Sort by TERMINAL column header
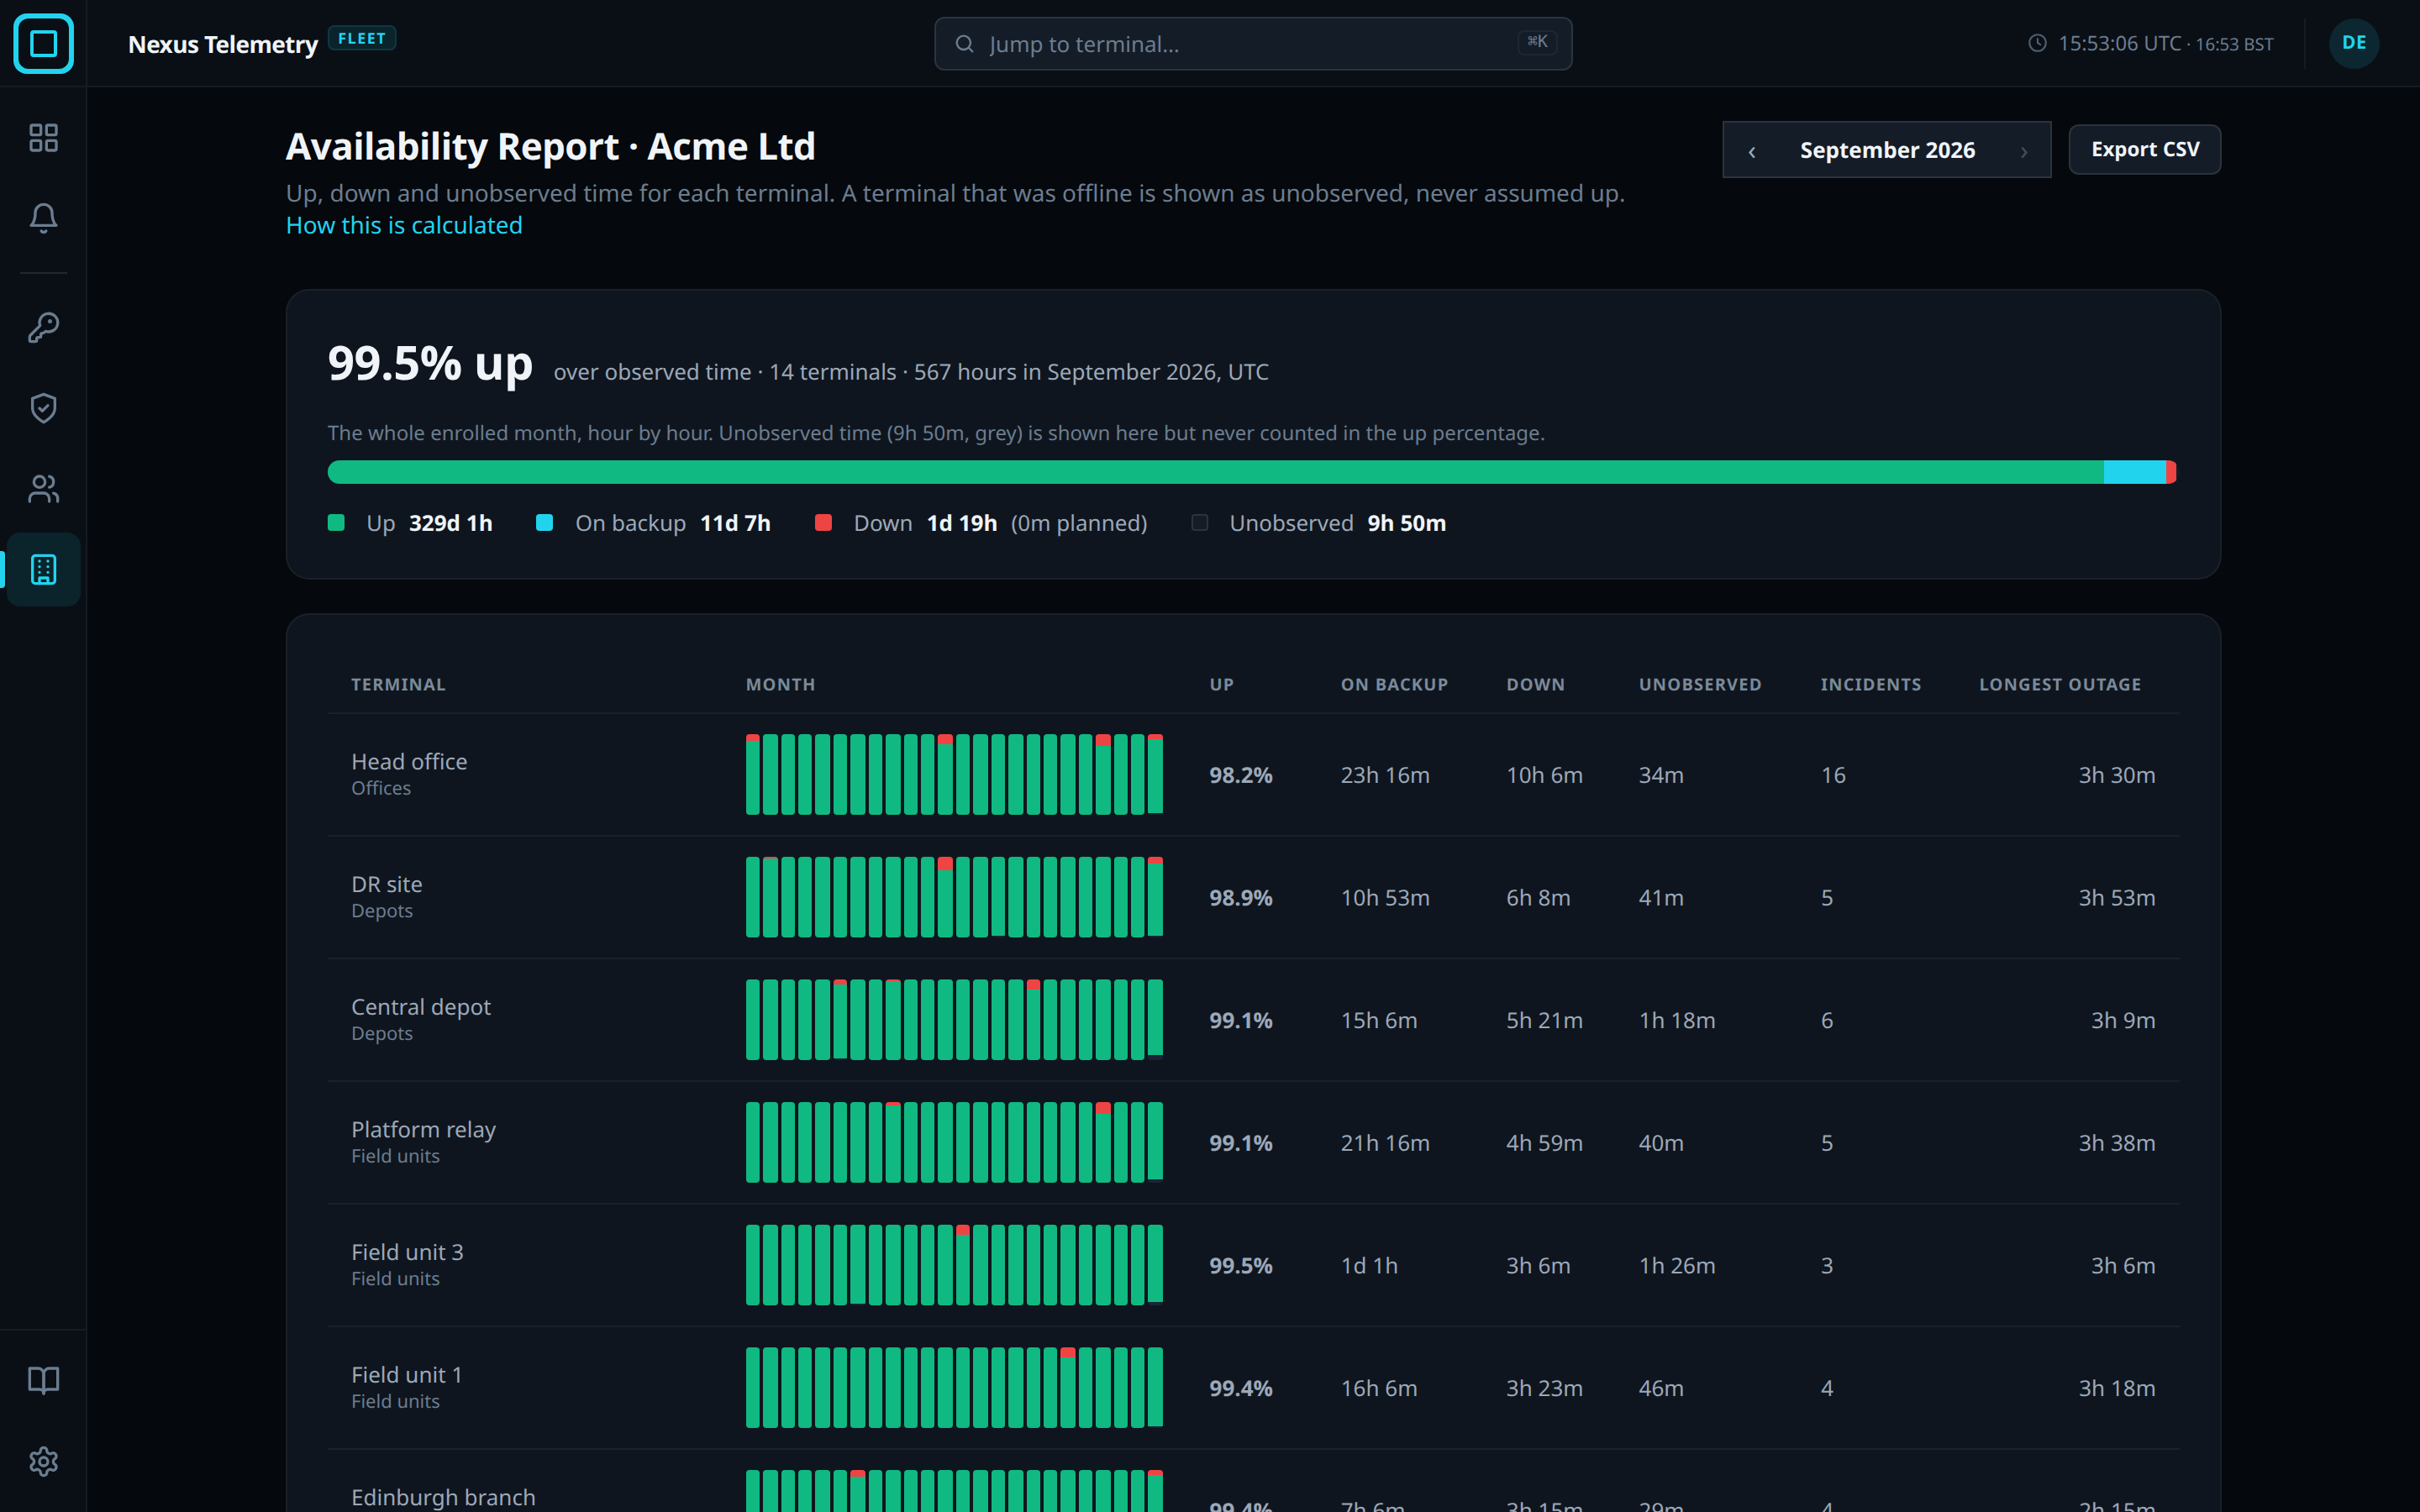 point(398,684)
